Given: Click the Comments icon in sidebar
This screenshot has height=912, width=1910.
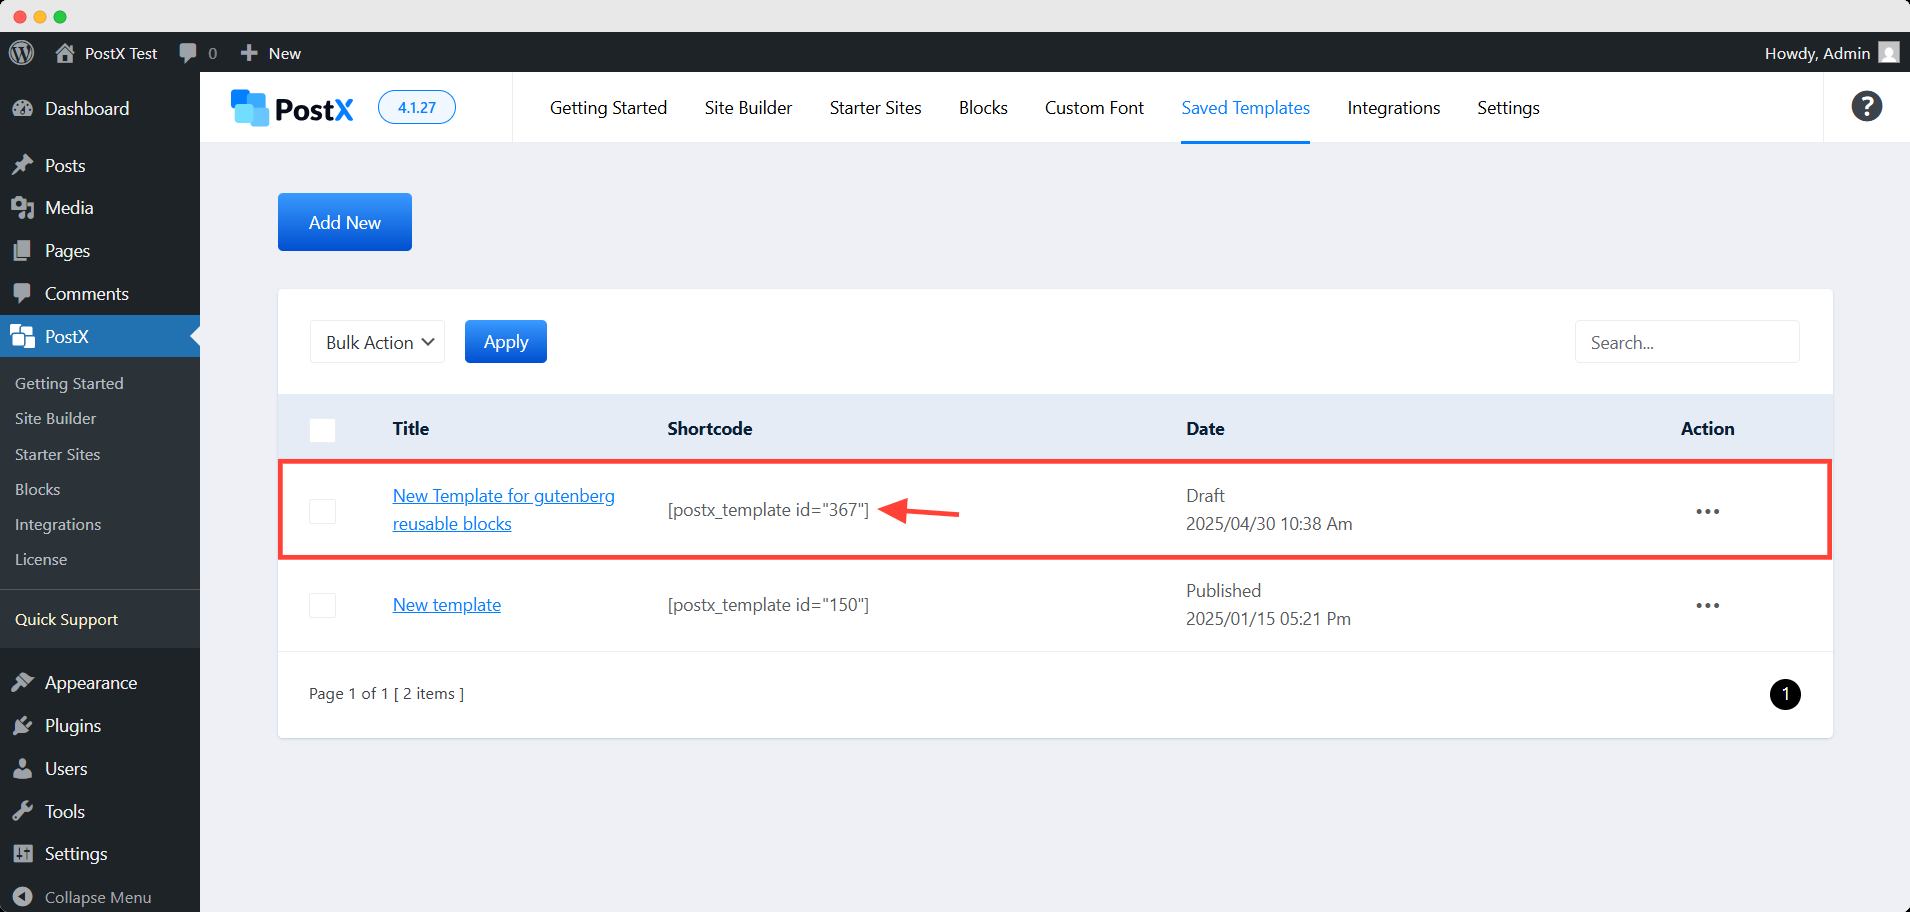Looking at the screenshot, I should [x=23, y=294].
